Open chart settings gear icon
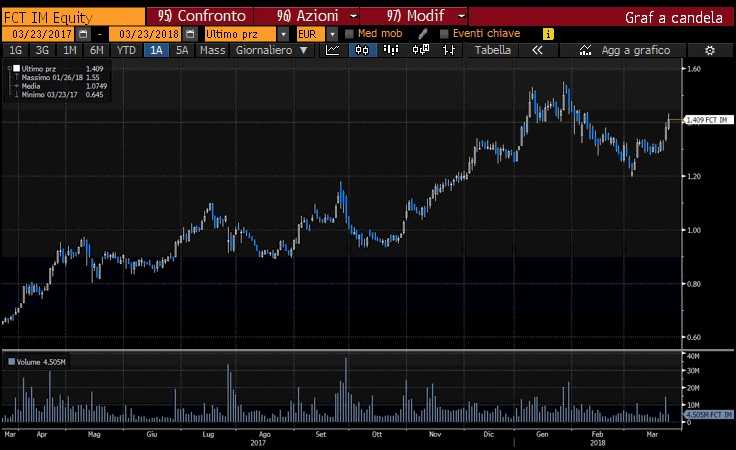The image size is (736, 450). [x=710, y=50]
